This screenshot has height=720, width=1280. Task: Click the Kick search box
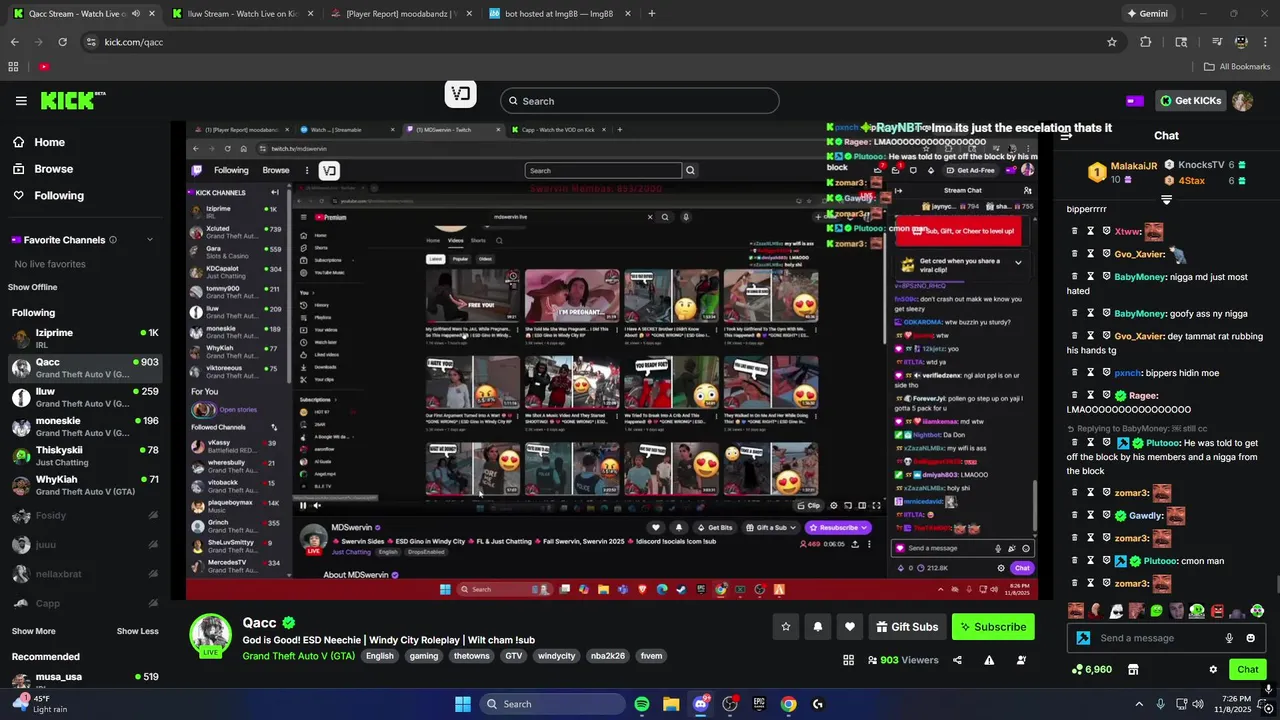tap(639, 101)
